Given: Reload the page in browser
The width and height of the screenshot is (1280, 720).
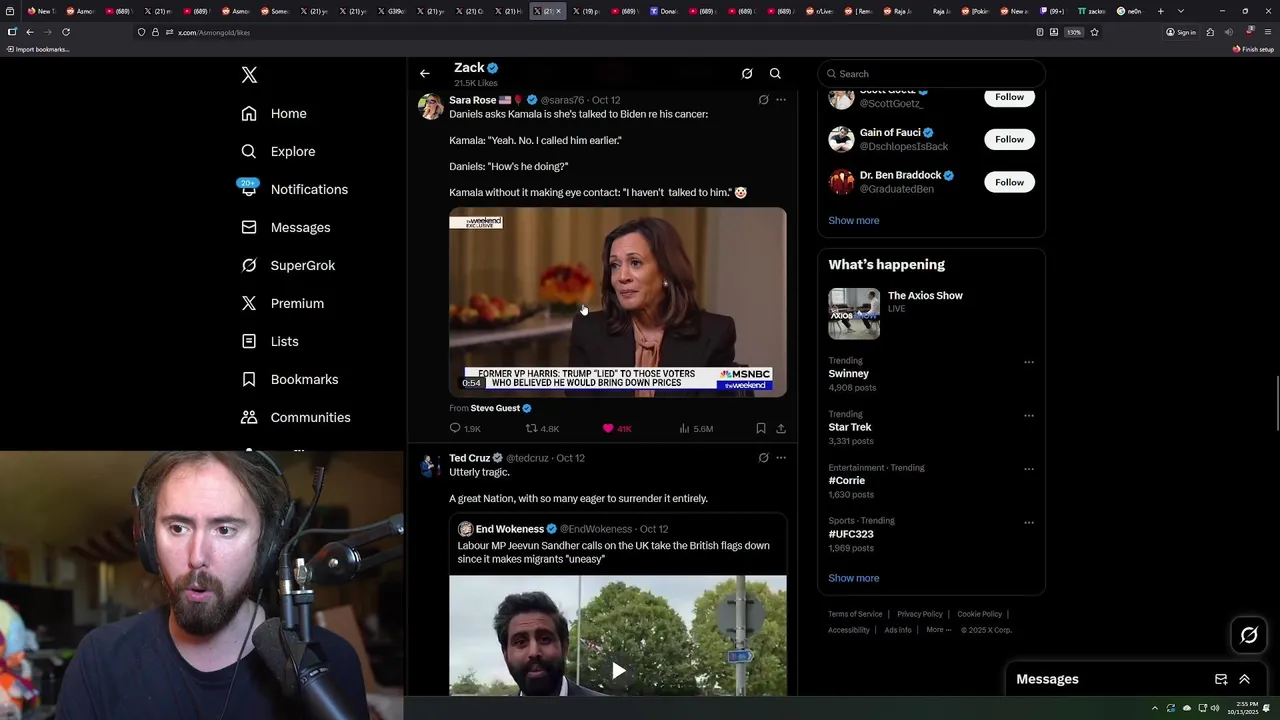Looking at the screenshot, I should pyautogui.click(x=66, y=32).
